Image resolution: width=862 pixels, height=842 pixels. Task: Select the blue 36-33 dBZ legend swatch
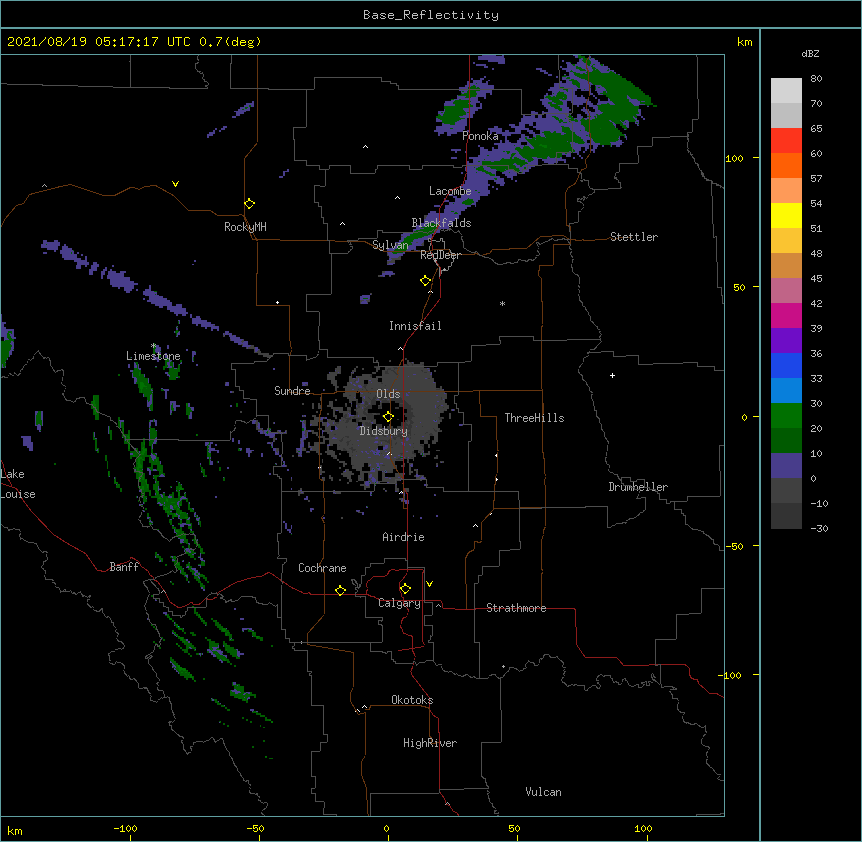pyautogui.click(x=786, y=365)
